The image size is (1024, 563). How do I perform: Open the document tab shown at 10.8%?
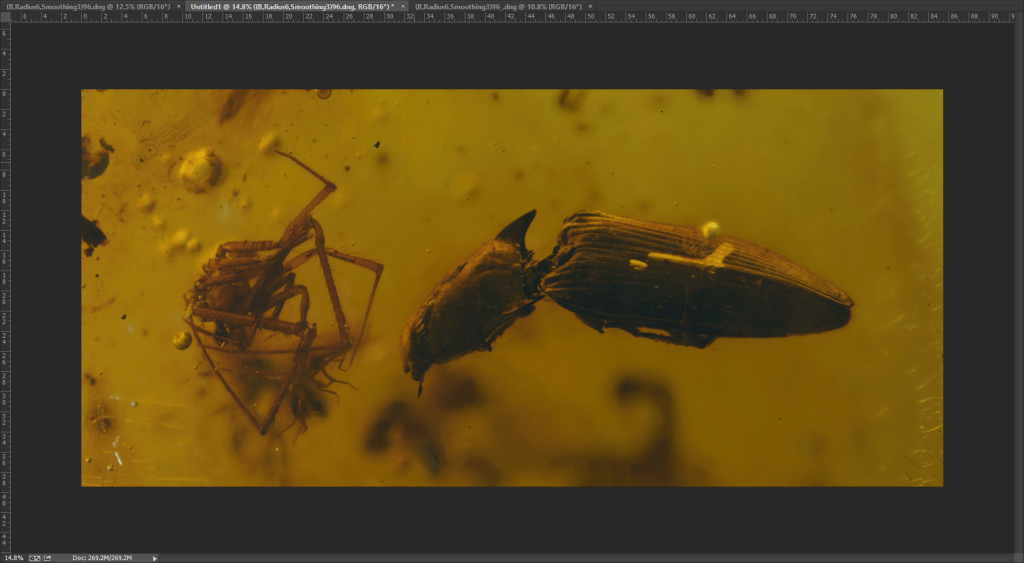coord(500,6)
